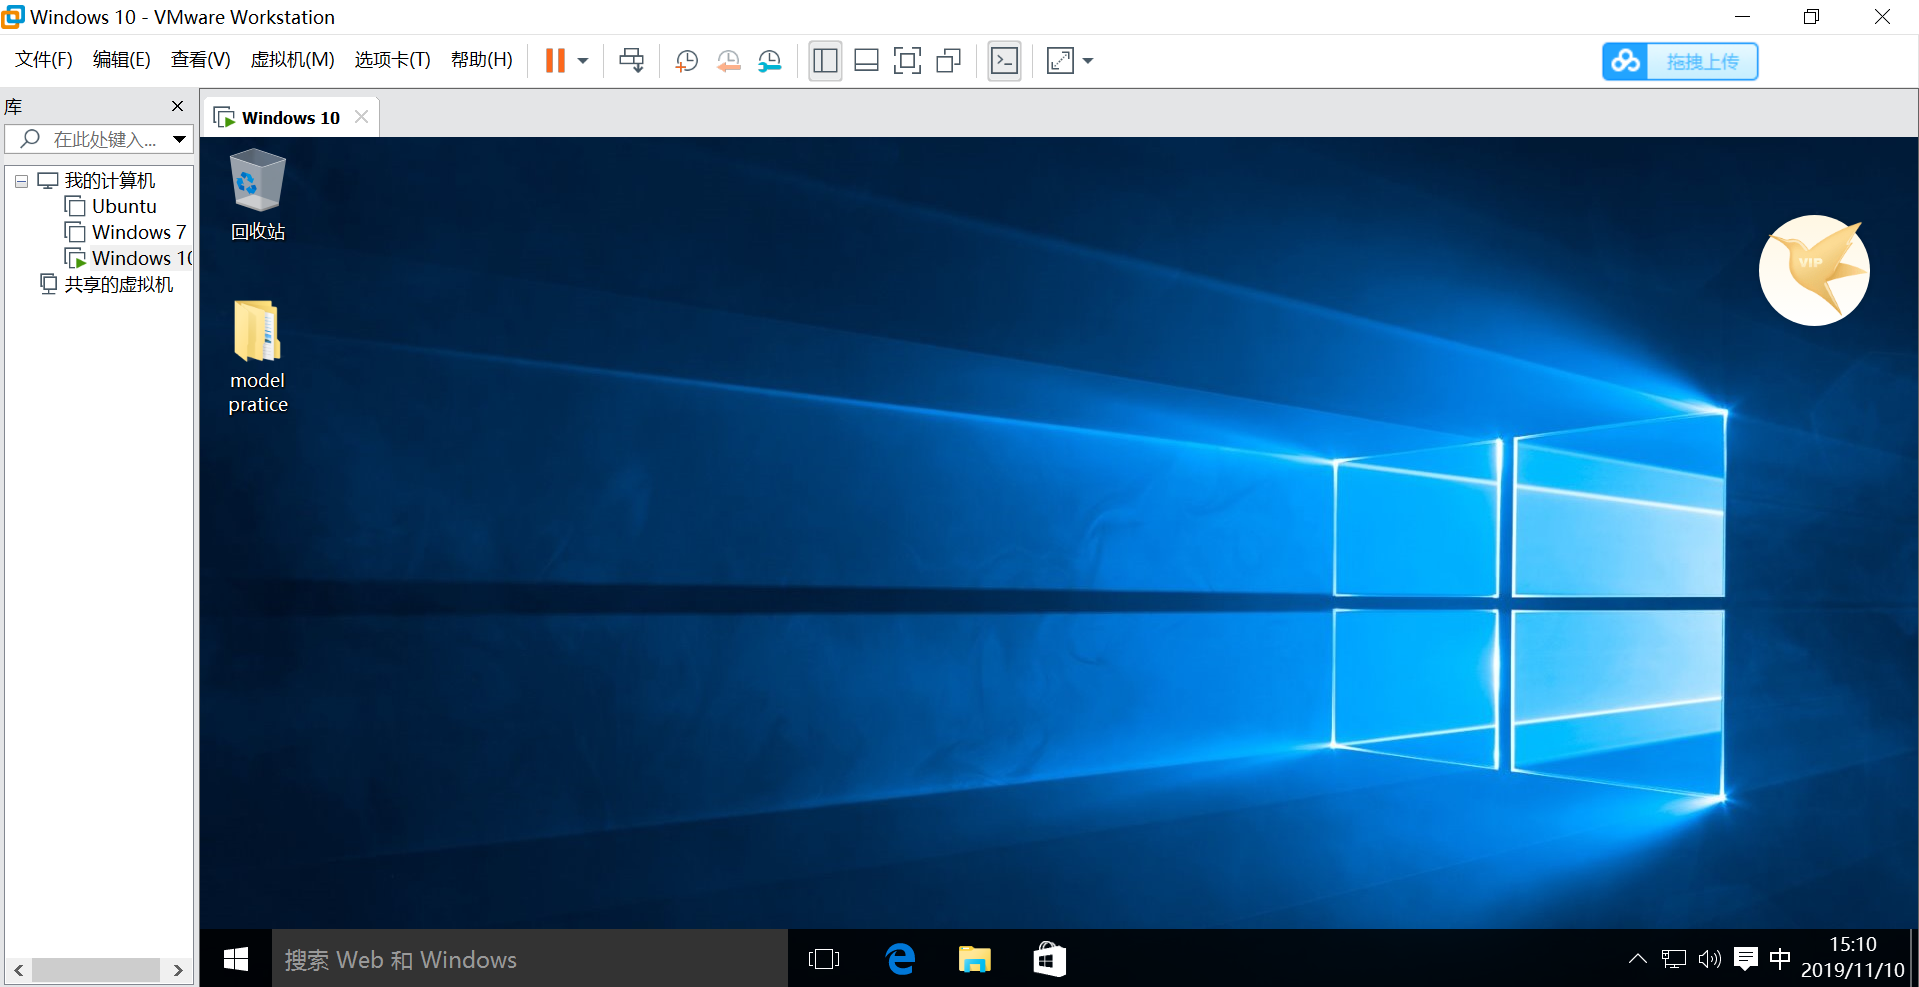
Task: Open Microsoft Edge from the taskbar
Action: [x=899, y=958]
